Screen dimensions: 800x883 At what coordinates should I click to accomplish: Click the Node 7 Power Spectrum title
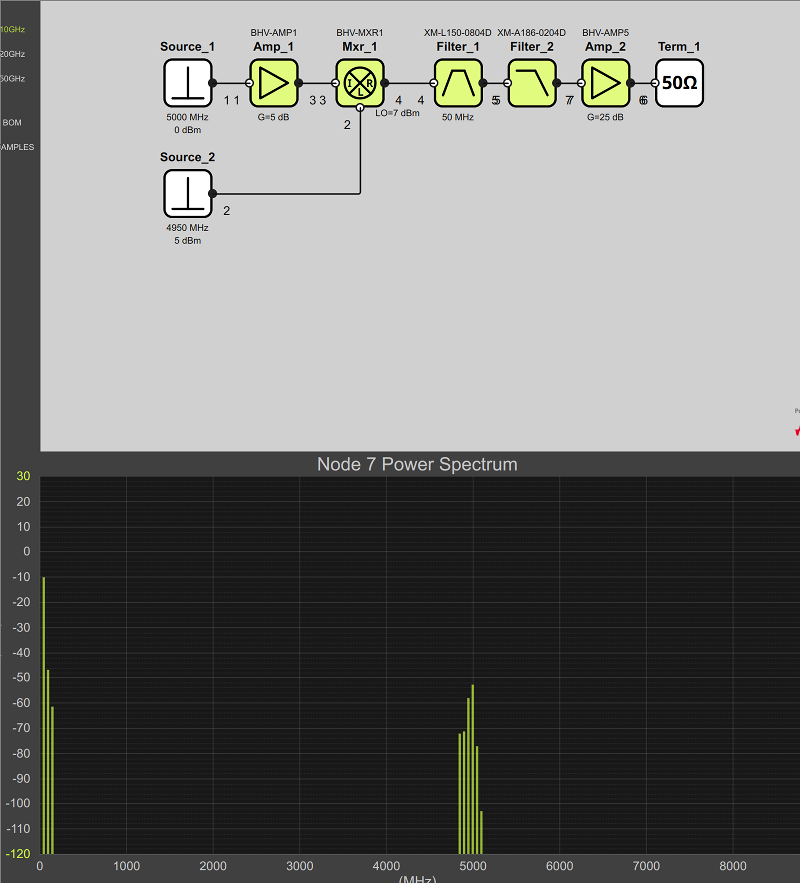[417, 464]
